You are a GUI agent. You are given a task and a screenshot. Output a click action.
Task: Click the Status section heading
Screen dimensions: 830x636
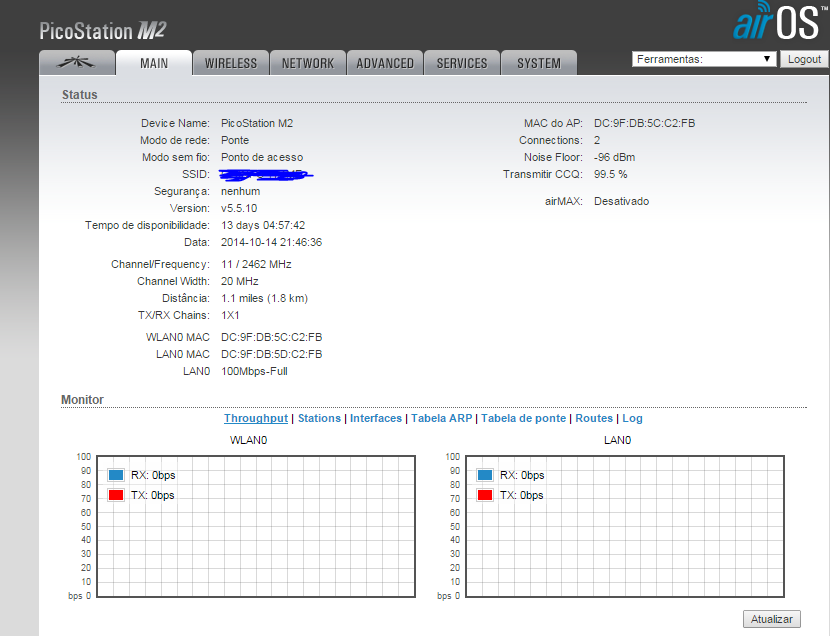(x=79, y=95)
